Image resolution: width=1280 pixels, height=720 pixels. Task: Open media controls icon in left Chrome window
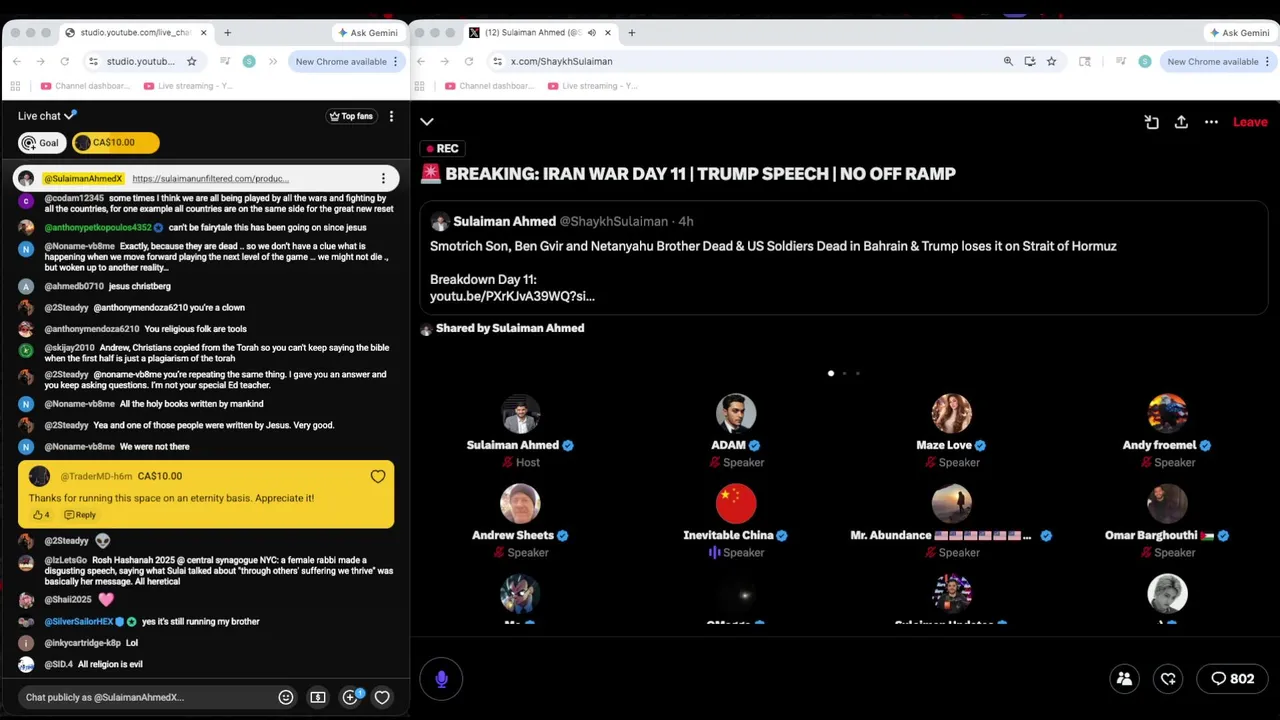coord(225,61)
